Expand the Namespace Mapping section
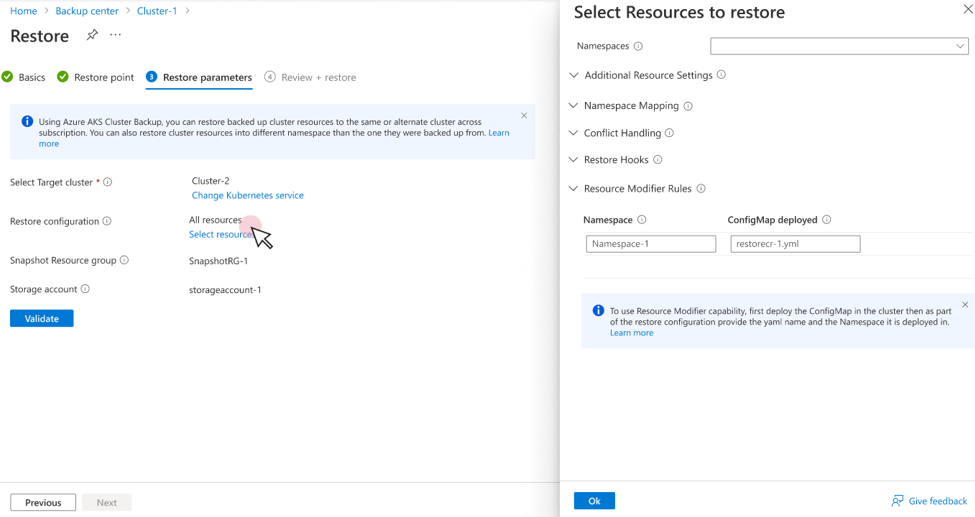Image resolution: width=975 pixels, height=517 pixels. tap(574, 105)
